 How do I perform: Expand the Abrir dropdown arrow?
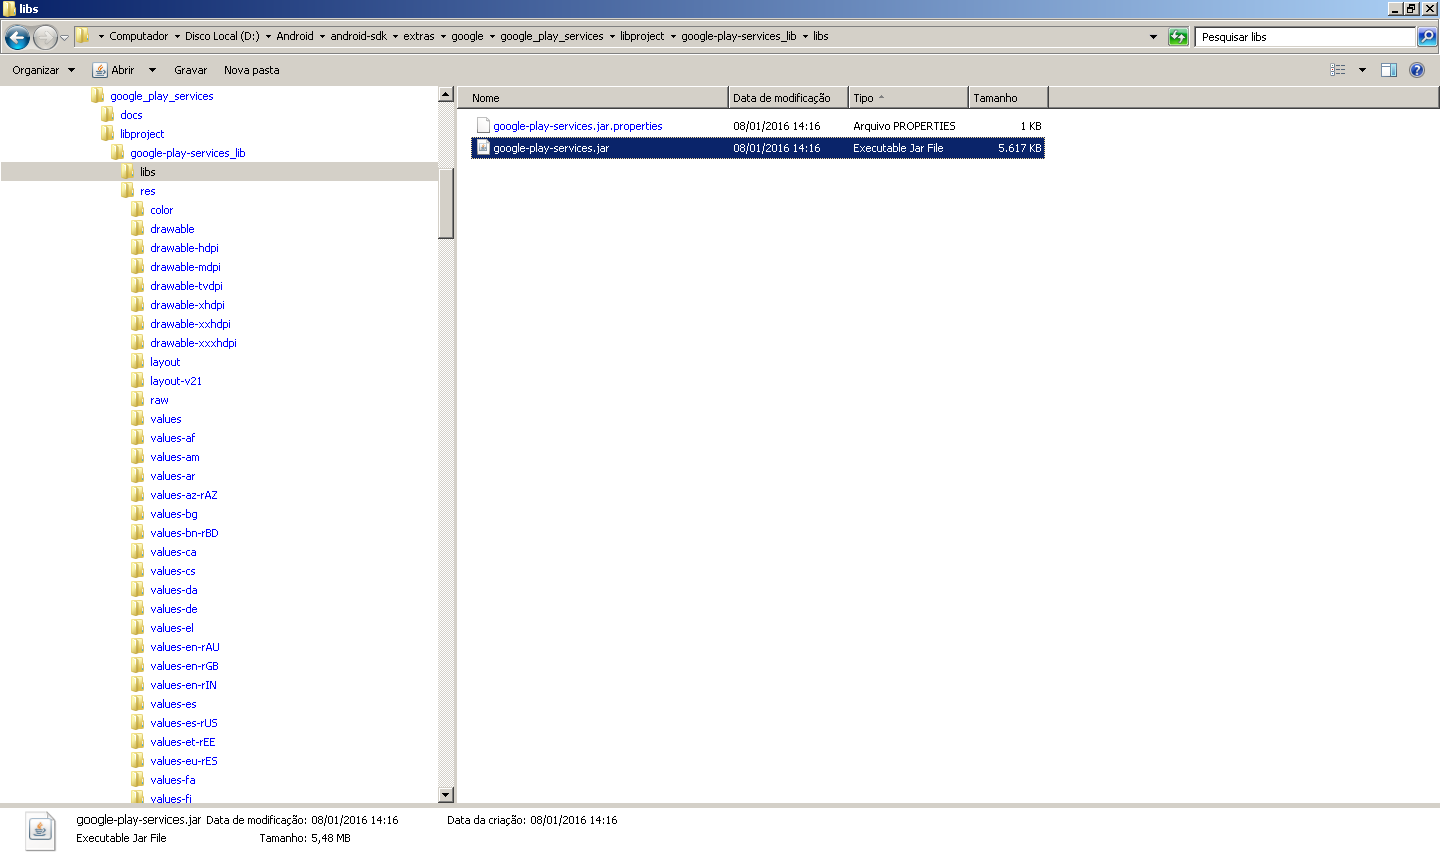click(152, 70)
